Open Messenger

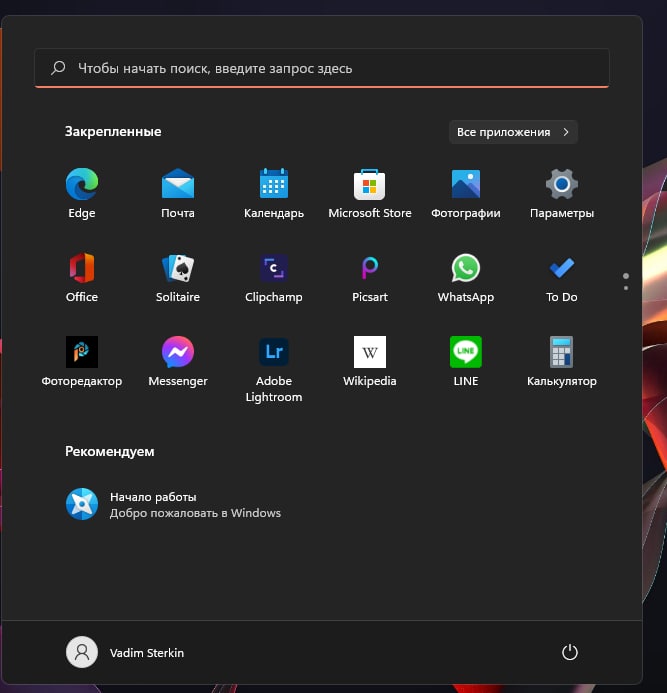tap(178, 361)
